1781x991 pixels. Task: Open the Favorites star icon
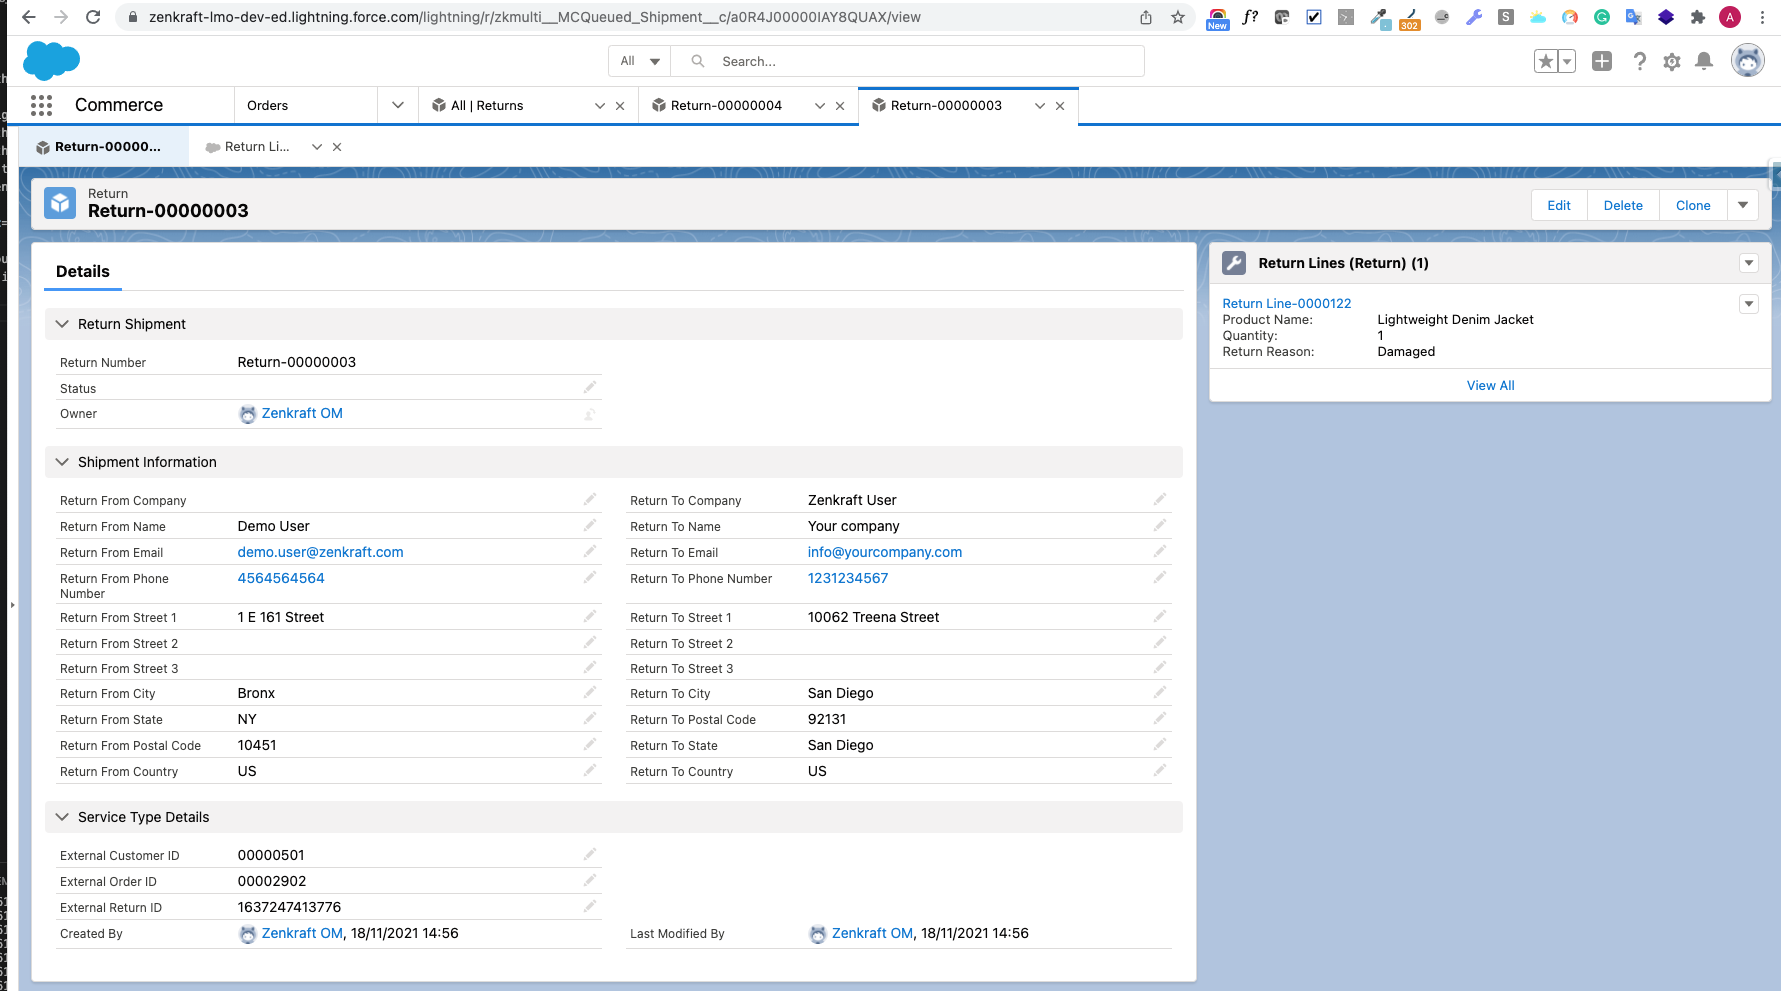(x=1546, y=62)
